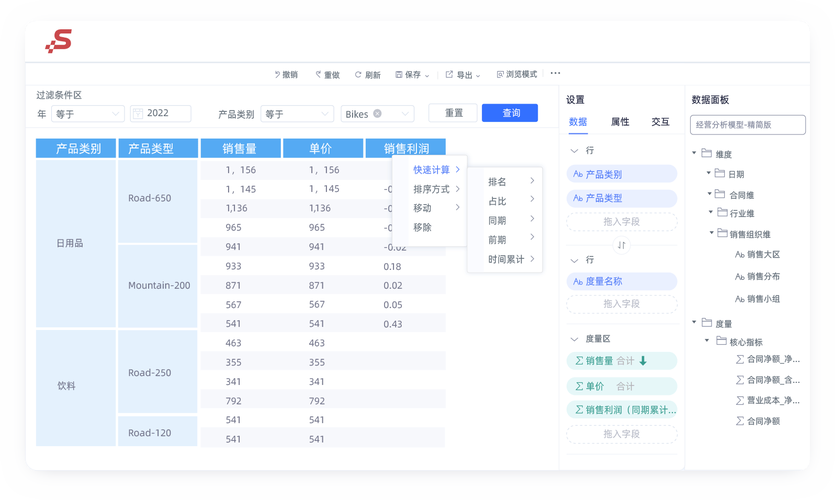
Task: Open the three-dots more options menu
Action: (x=555, y=73)
